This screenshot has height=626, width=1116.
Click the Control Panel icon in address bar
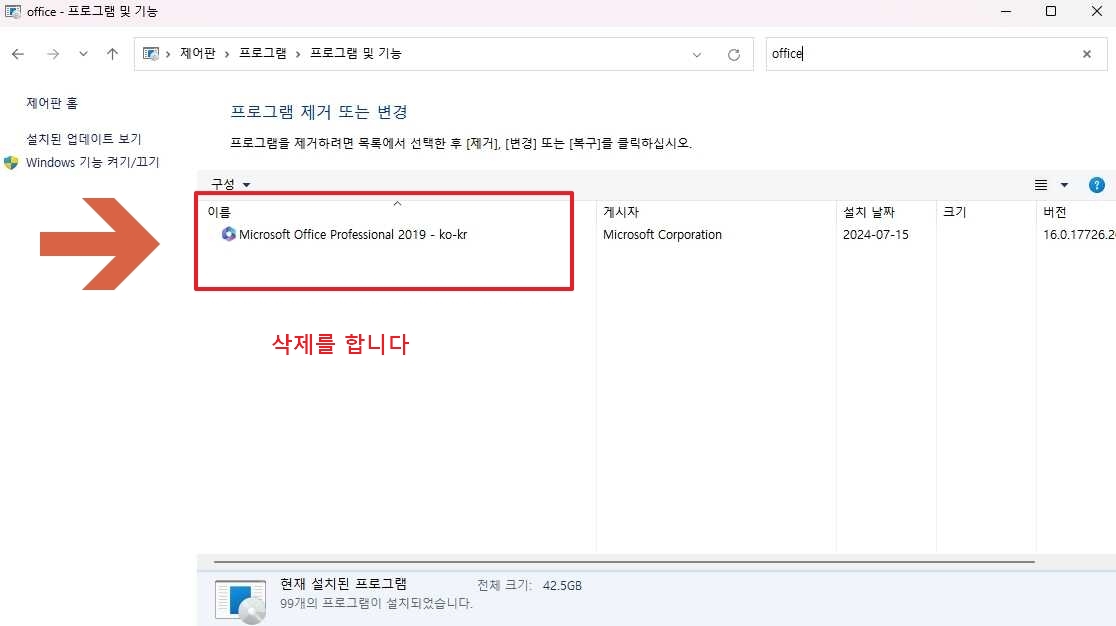coord(151,54)
